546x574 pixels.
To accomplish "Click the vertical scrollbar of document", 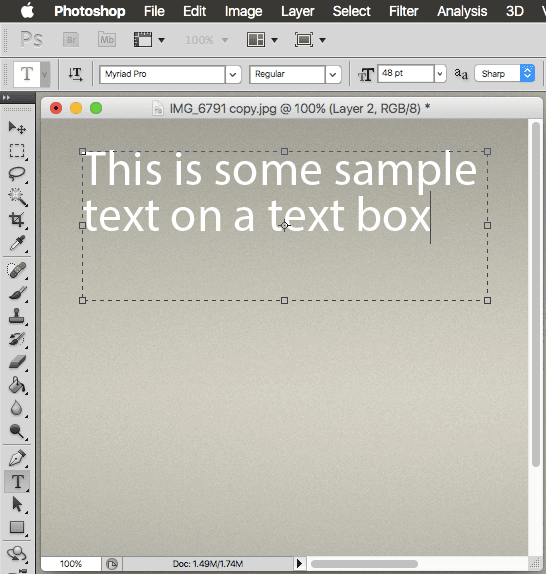I will [536, 294].
